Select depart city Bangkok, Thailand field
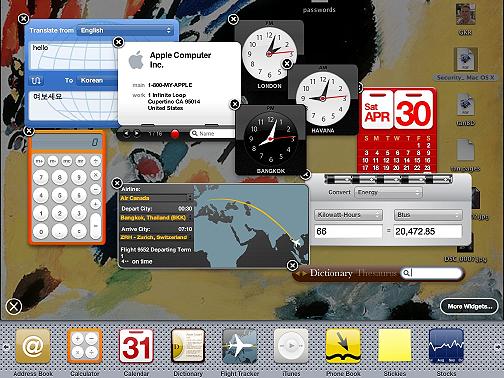 (x=156, y=218)
